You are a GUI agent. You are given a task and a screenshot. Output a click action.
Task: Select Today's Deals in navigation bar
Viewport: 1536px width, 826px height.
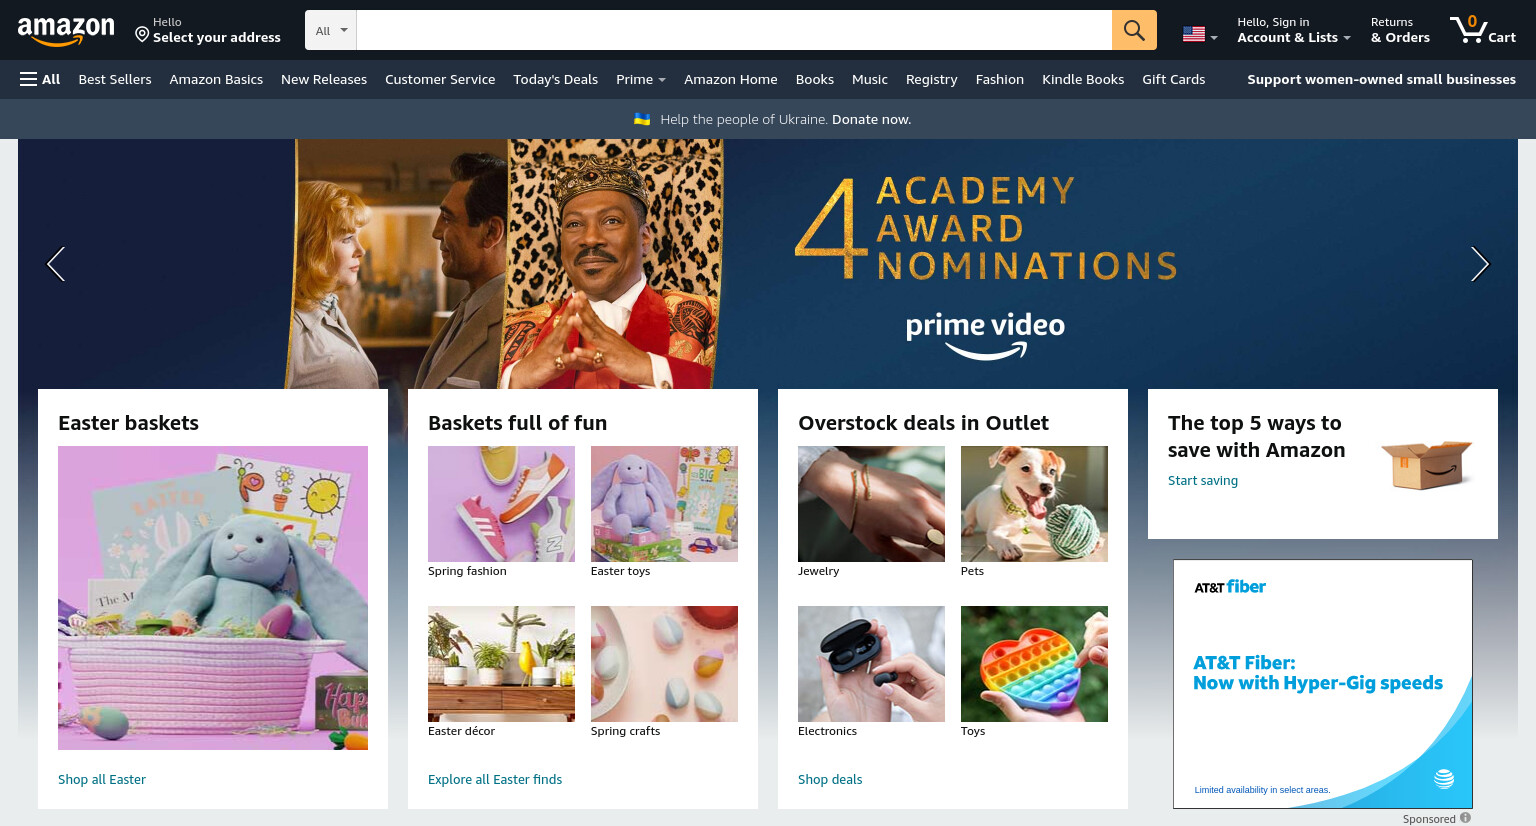pyautogui.click(x=555, y=79)
